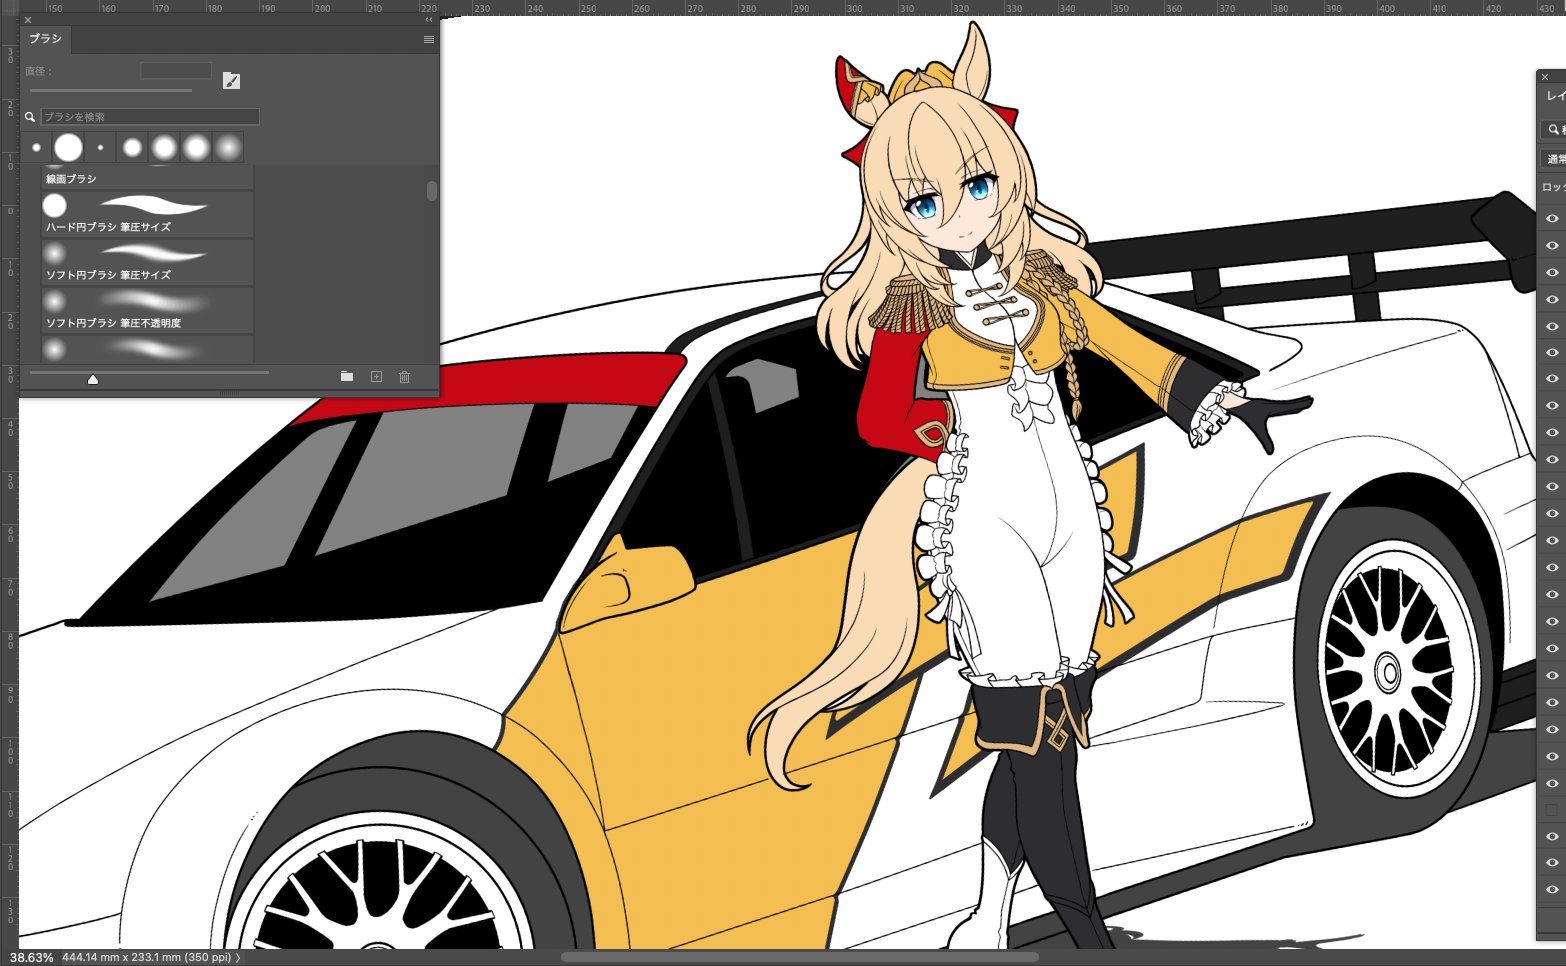Image resolution: width=1566 pixels, height=966 pixels.
Task: Show the hidden layer with empty eye box
Action: click(1552, 809)
